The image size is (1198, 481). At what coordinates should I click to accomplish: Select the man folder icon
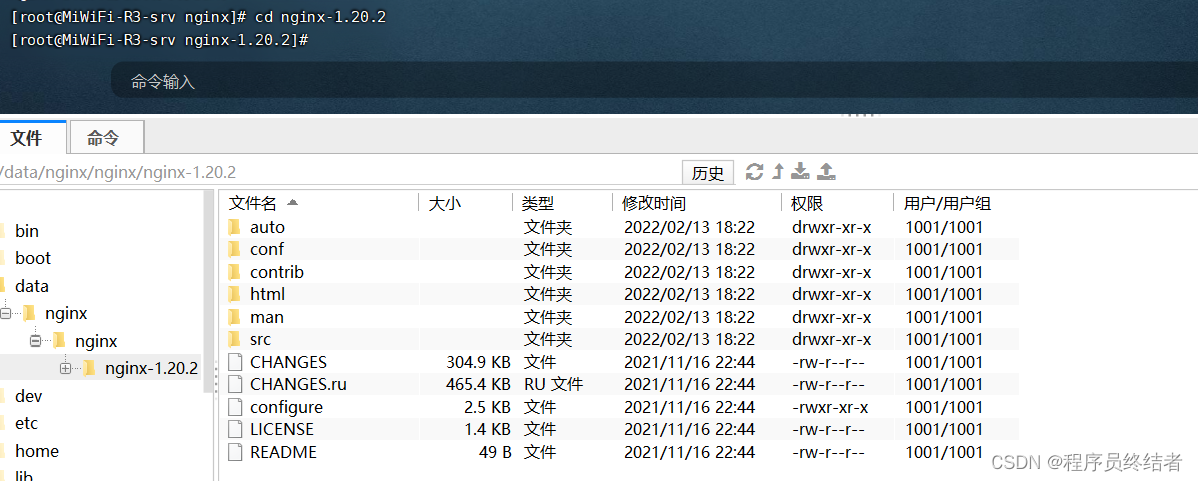pyautogui.click(x=235, y=317)
